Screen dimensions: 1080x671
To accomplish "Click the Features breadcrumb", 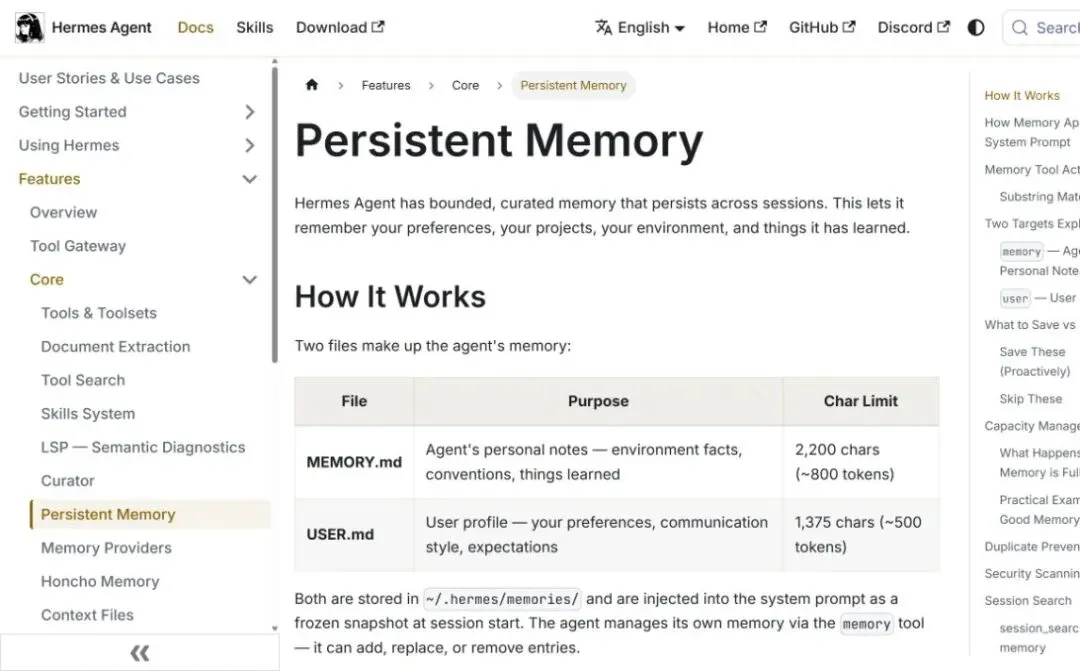I will [x=386, y=85].
